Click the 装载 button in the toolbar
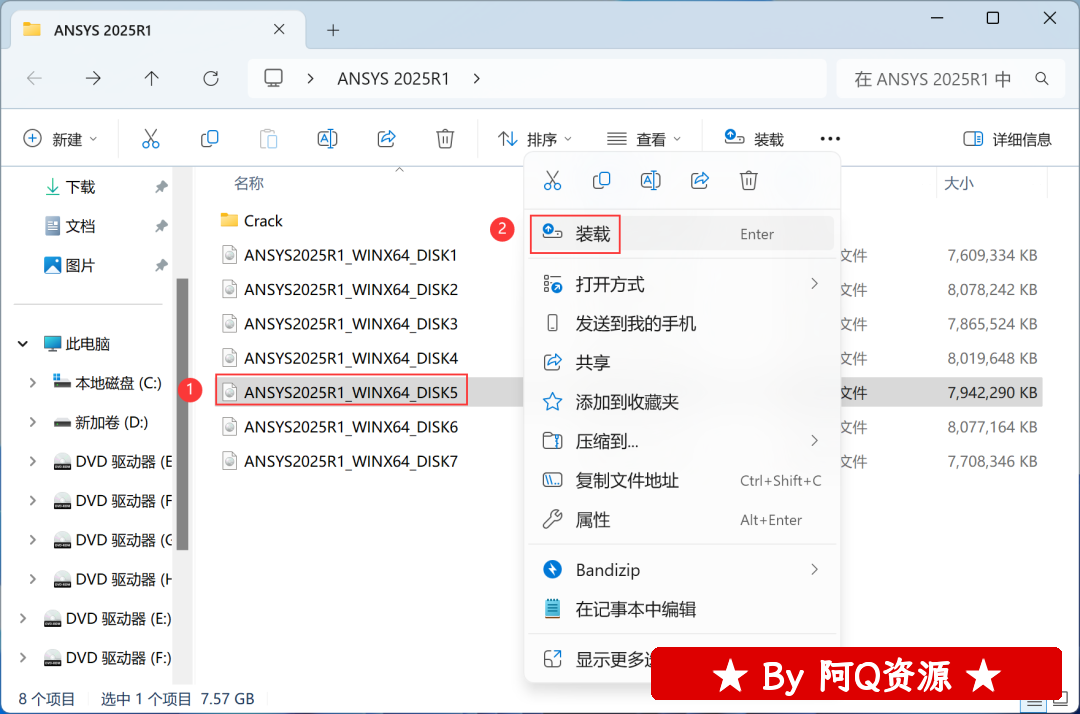1080x714 pixels. (754, 139)
